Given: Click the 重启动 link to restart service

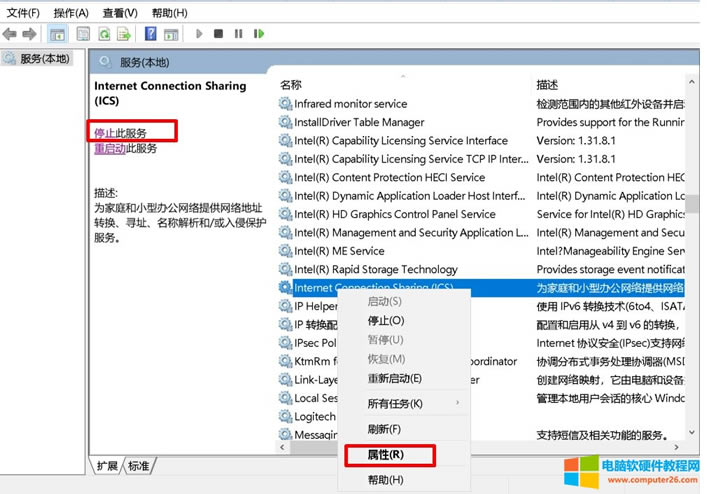Looking at the screenshot, I should (110, 149).
